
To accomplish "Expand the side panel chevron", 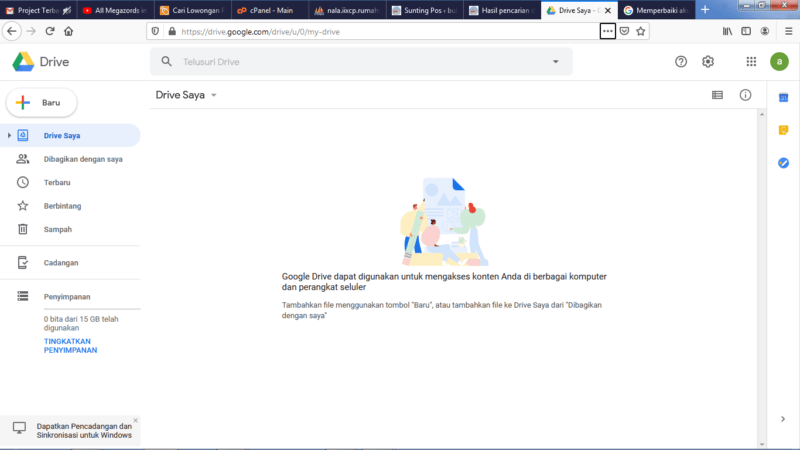I will coord(783,419).
